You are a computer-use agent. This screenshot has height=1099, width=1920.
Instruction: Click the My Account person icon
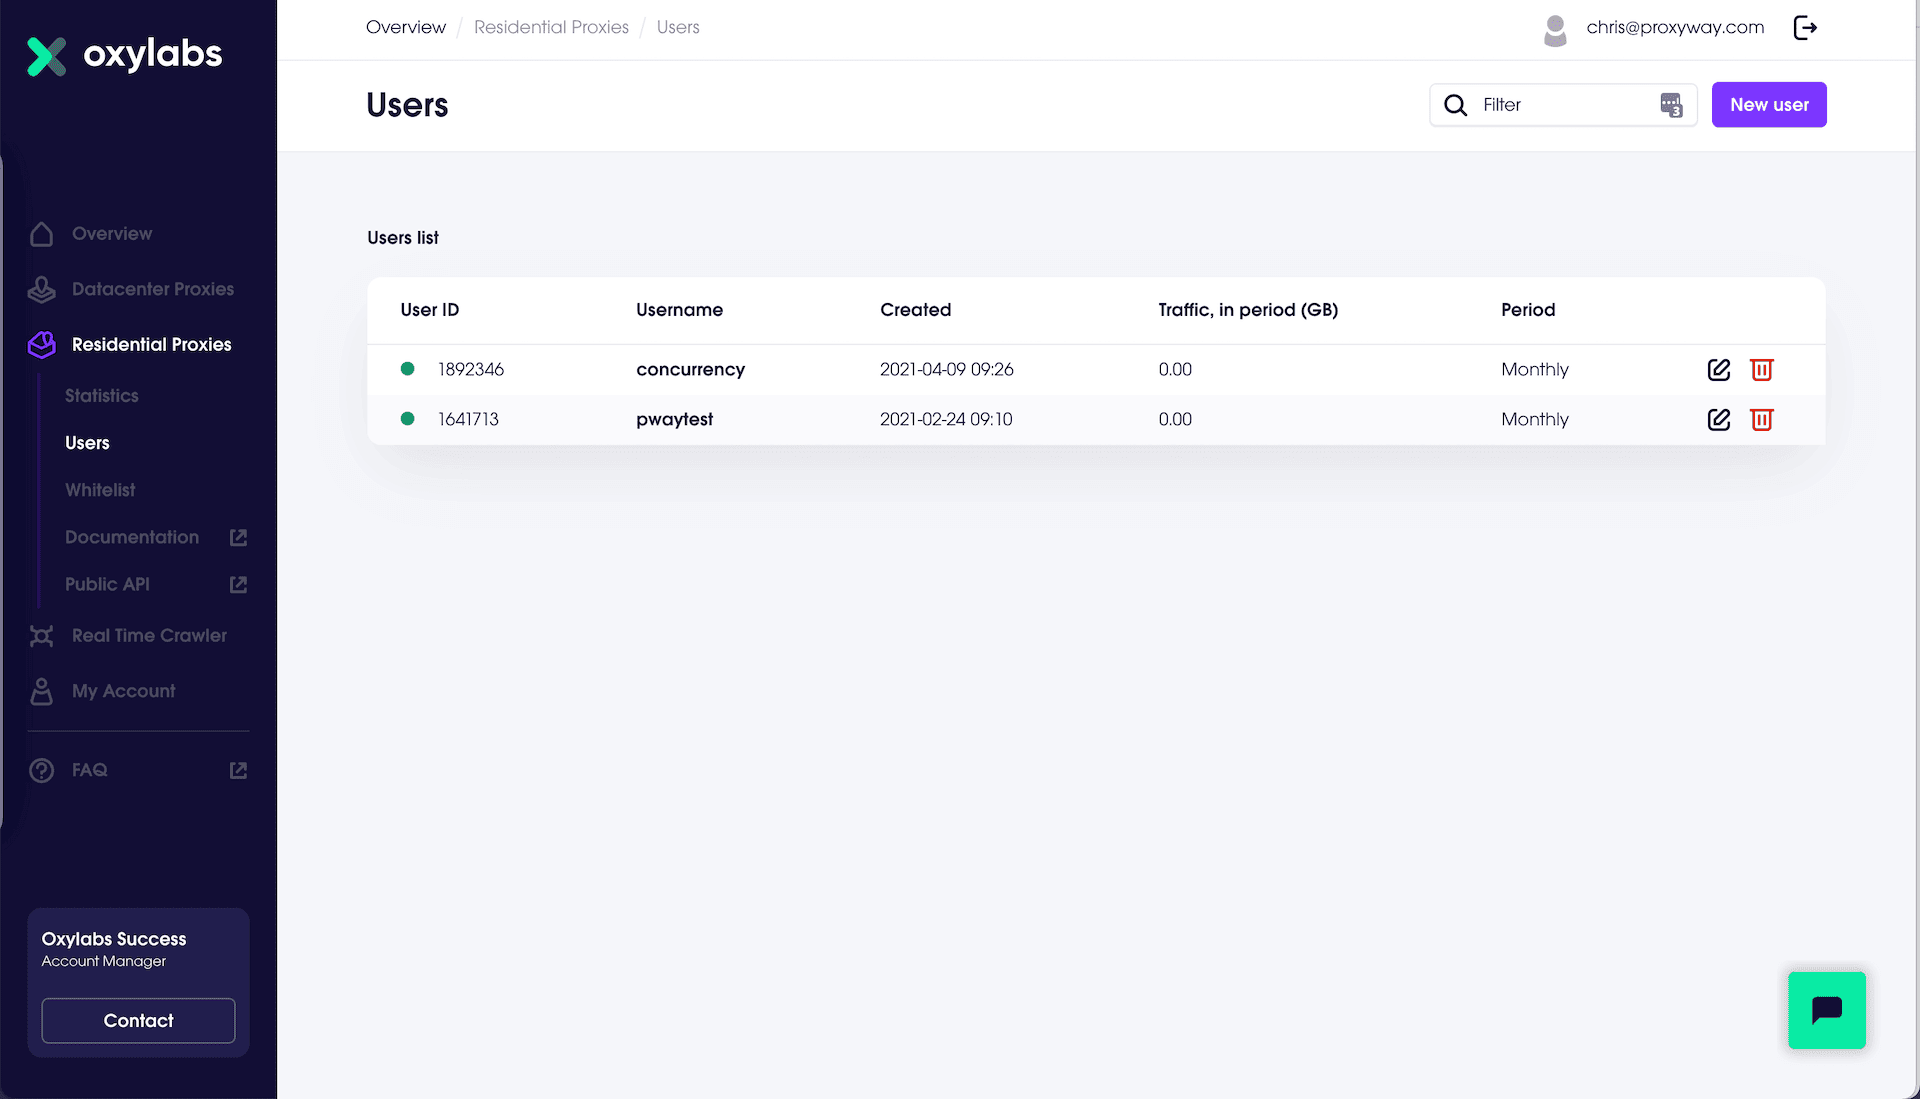click(x=41, y=691)
